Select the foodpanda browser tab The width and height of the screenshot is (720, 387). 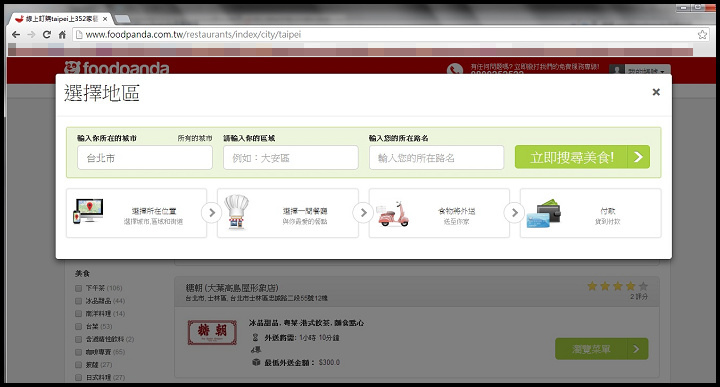tap(61, 19)
